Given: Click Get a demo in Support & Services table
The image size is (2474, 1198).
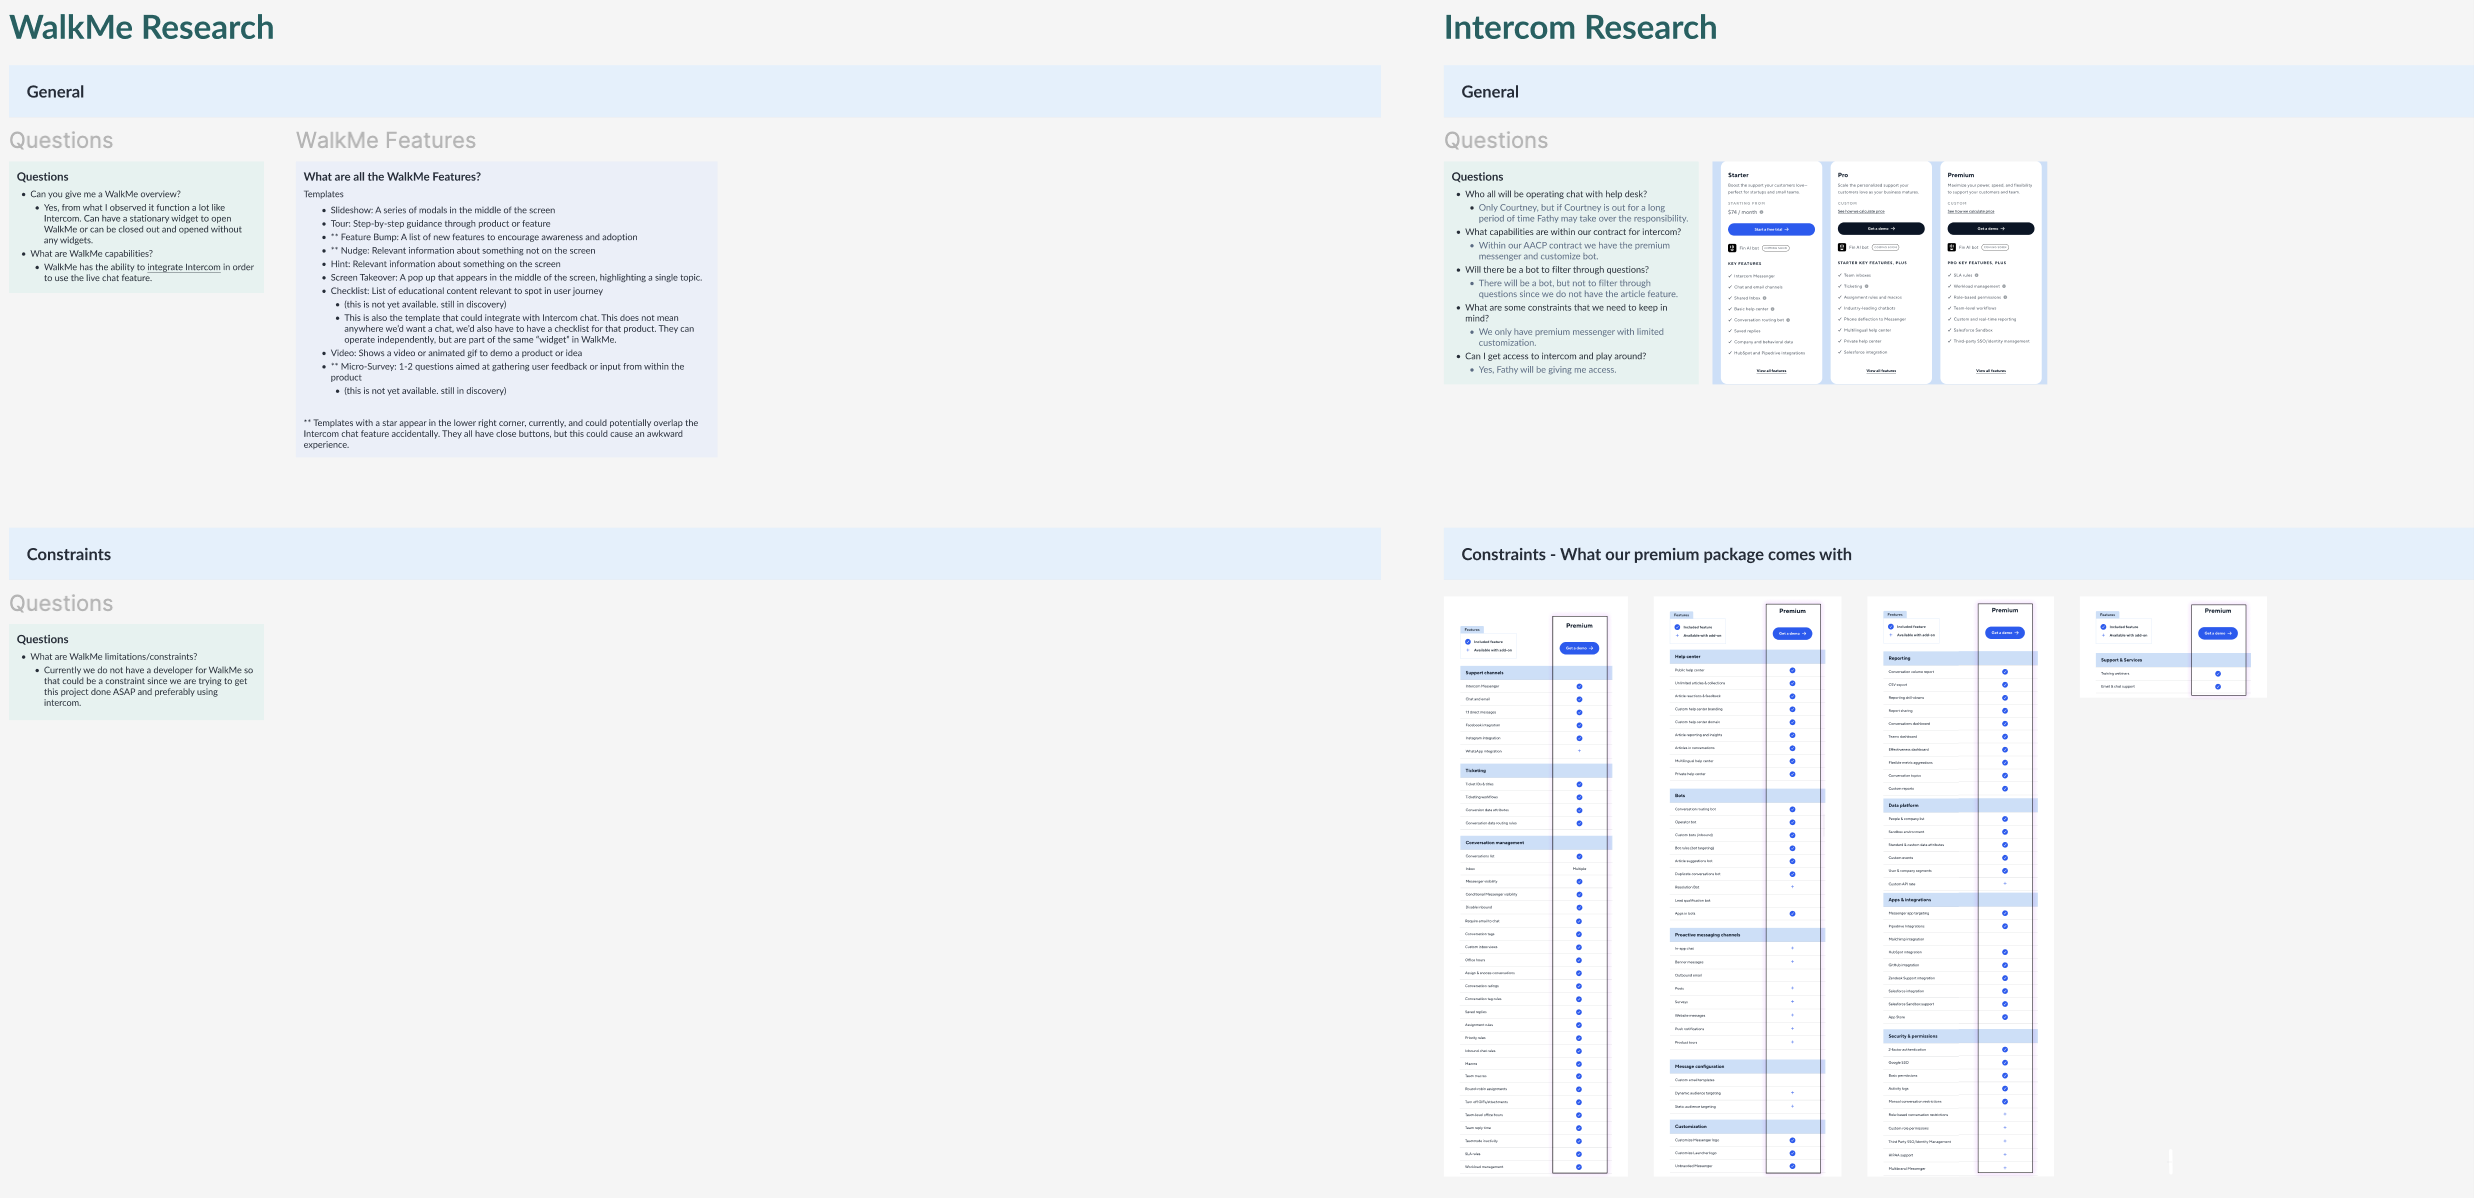Looking at the screenshot, I should (x=2217, y=633).
